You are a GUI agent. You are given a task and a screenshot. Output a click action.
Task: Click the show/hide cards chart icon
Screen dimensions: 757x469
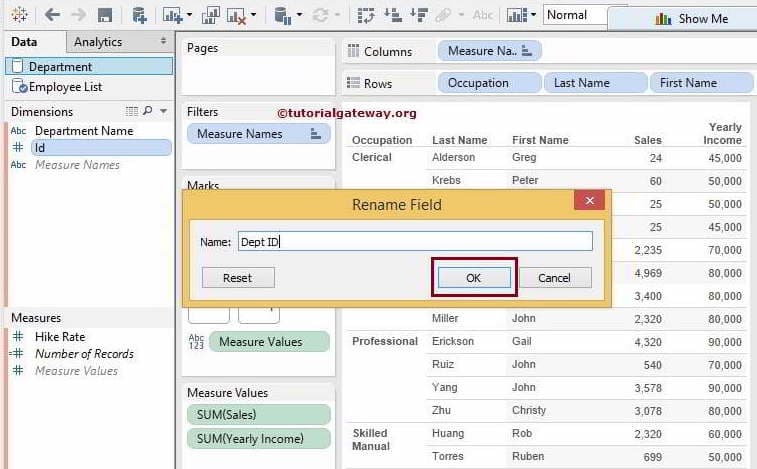[517, 15]
